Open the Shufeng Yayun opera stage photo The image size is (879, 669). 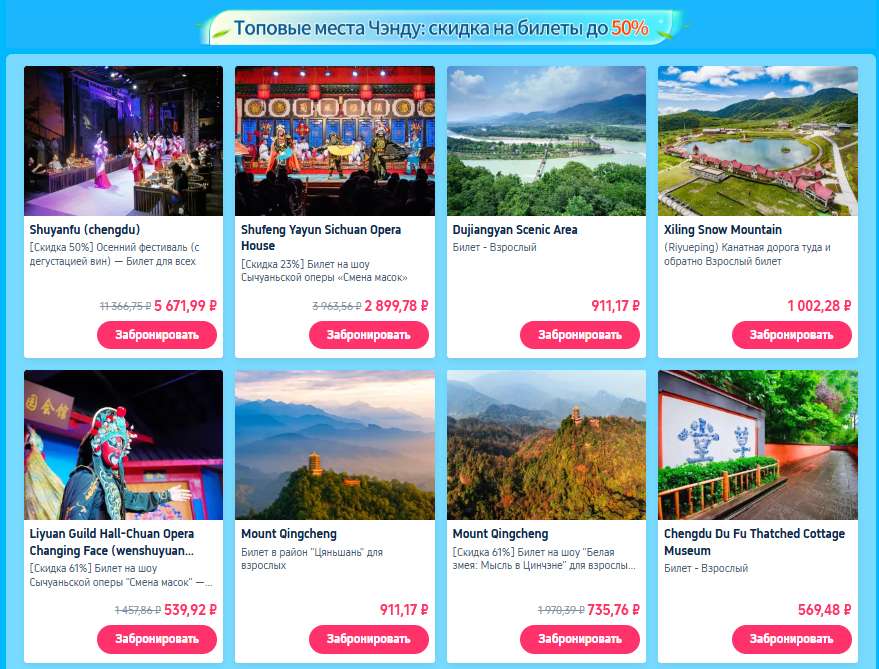tap(335, 141)
